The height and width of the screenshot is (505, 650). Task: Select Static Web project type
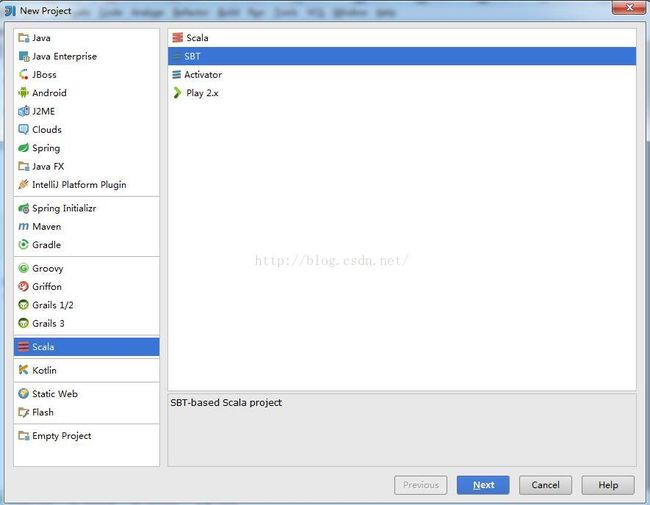coord(86,393)
